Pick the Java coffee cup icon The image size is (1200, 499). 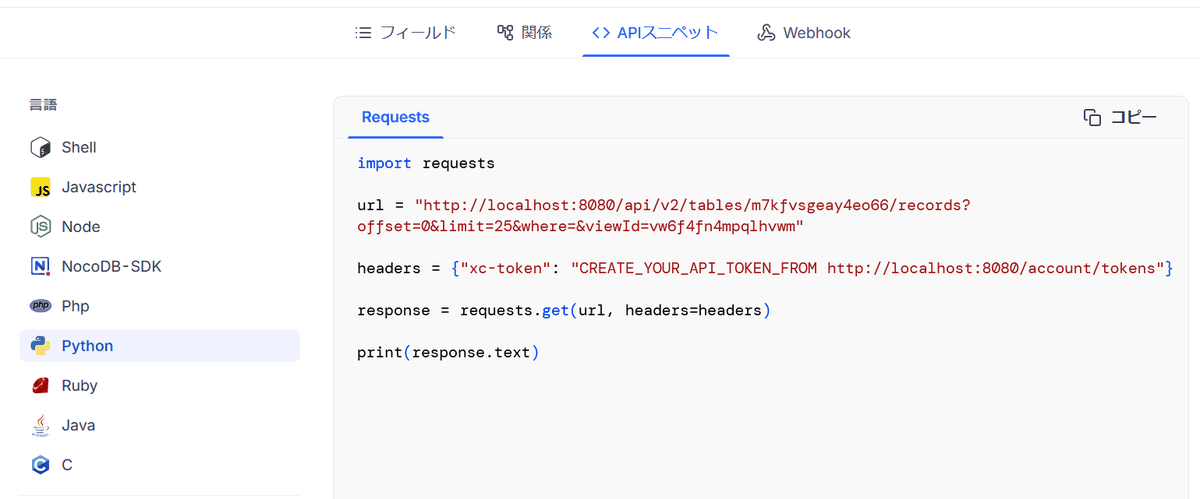[41, 425]
